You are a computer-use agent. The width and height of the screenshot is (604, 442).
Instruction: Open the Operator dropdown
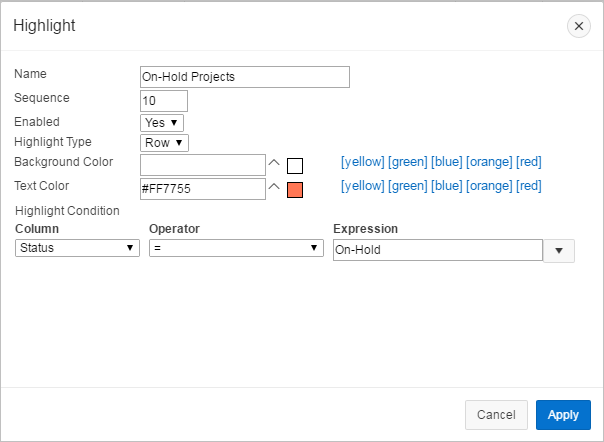click(x=234, y=248)
